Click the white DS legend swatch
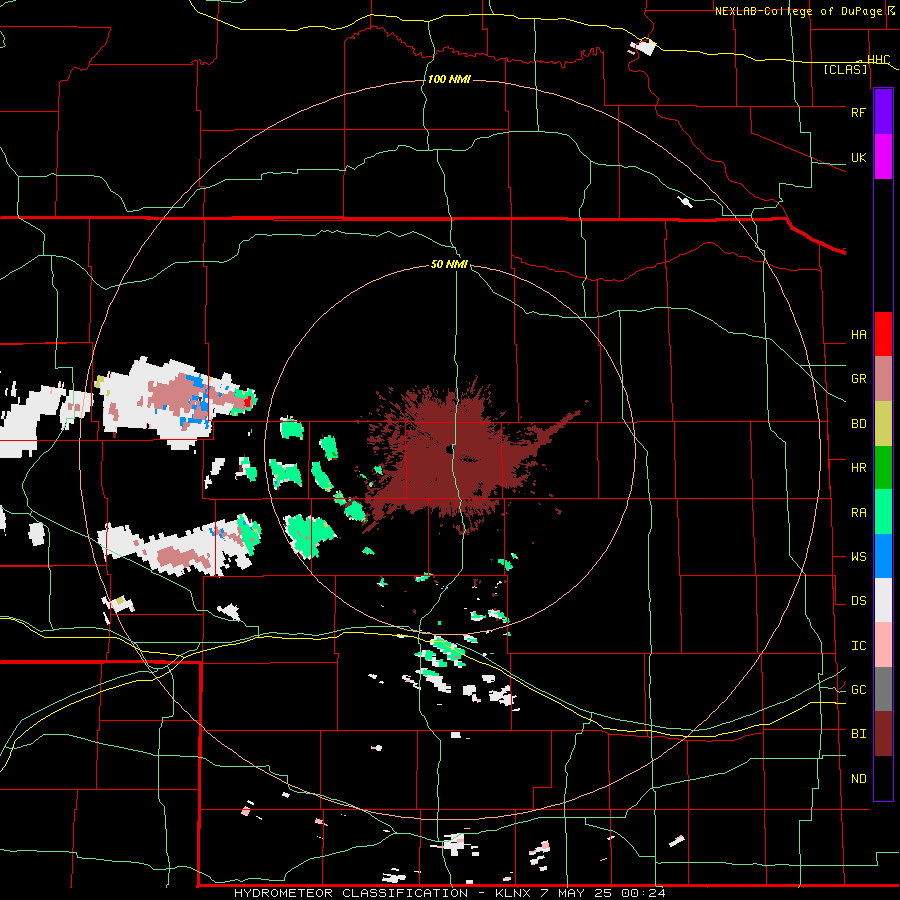The width and height of the screenshot is (900, 900). coord(883,600)
